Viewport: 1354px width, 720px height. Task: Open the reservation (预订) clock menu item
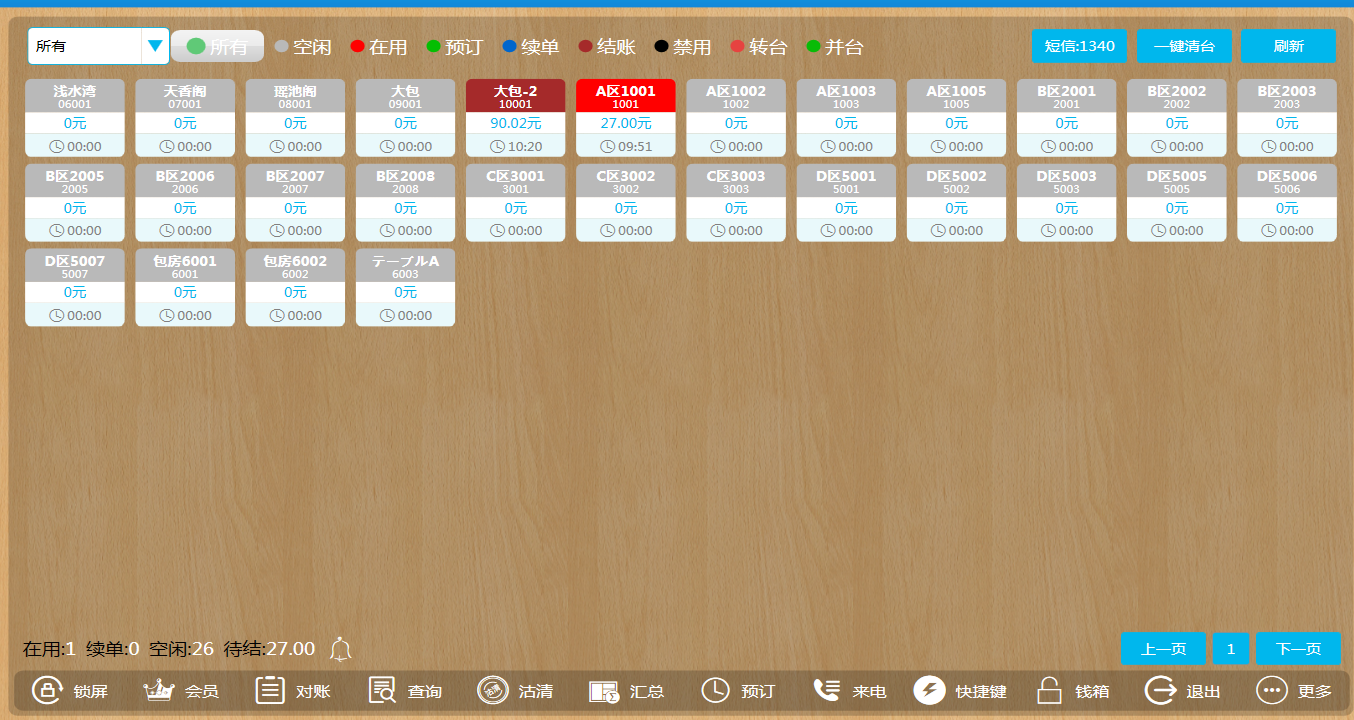[715, 691]
